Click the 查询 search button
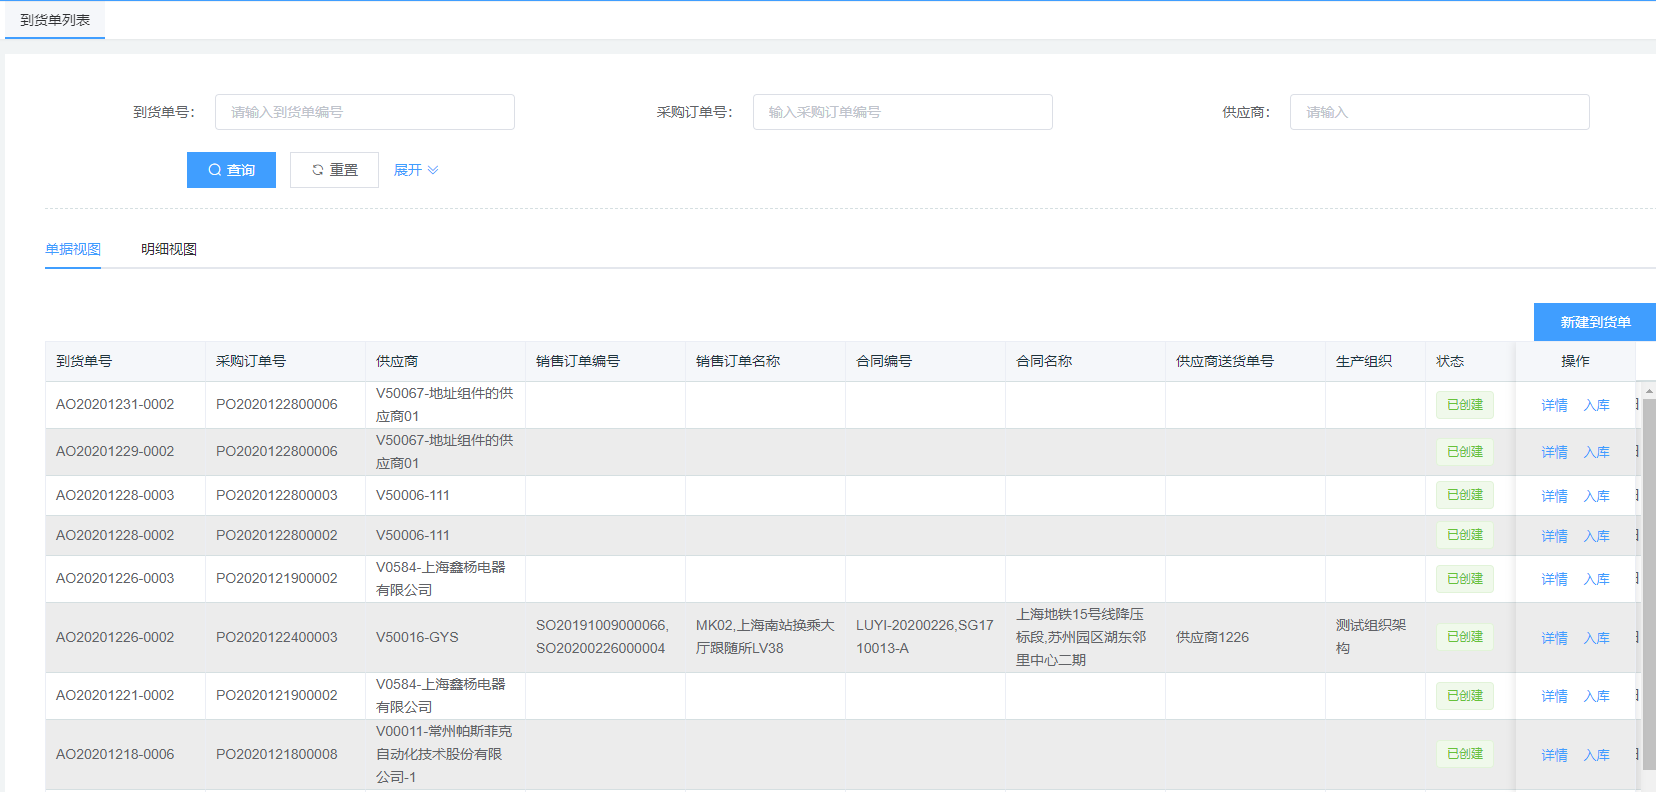 pos(231,170)
